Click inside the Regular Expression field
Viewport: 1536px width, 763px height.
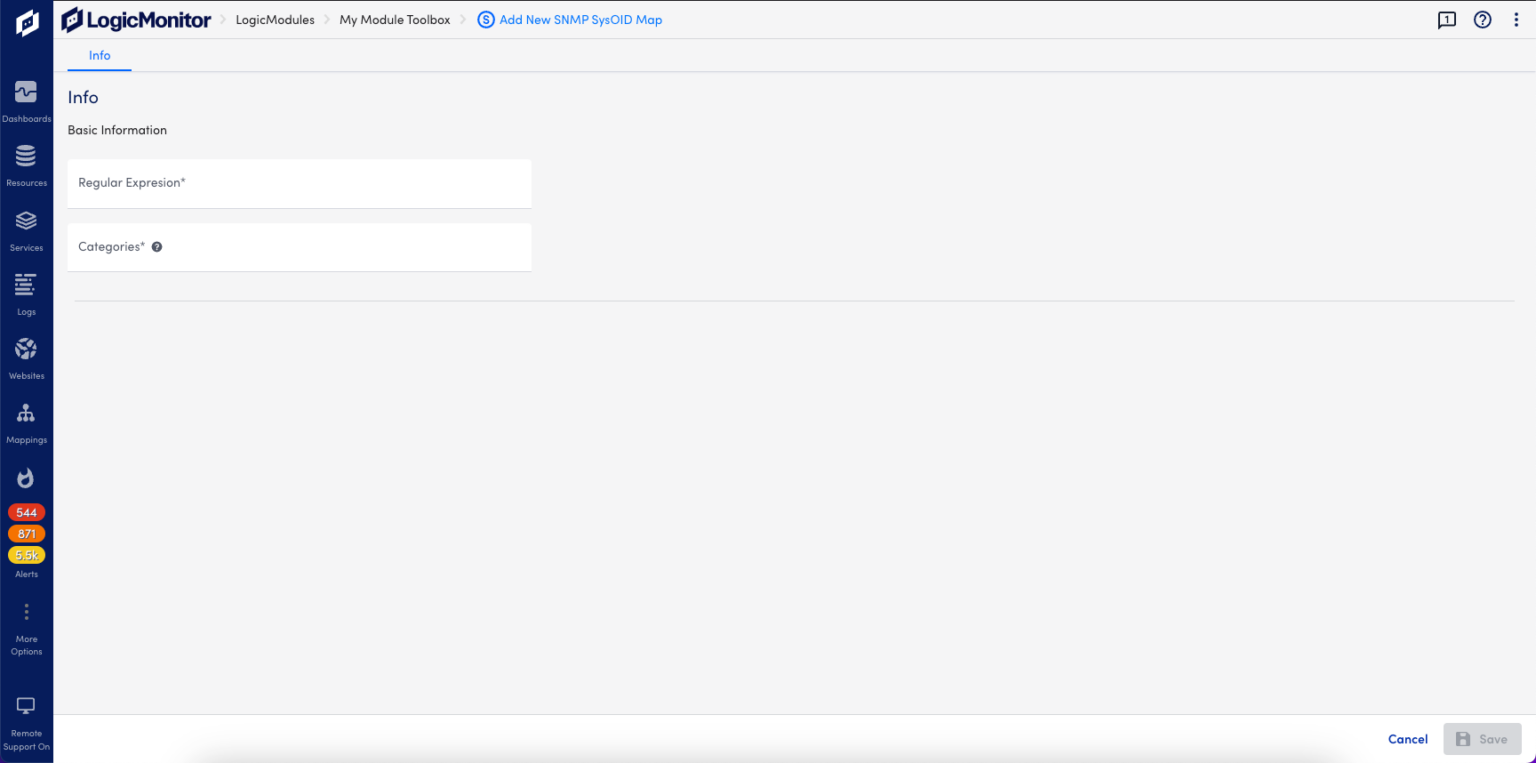pos(299,184)
